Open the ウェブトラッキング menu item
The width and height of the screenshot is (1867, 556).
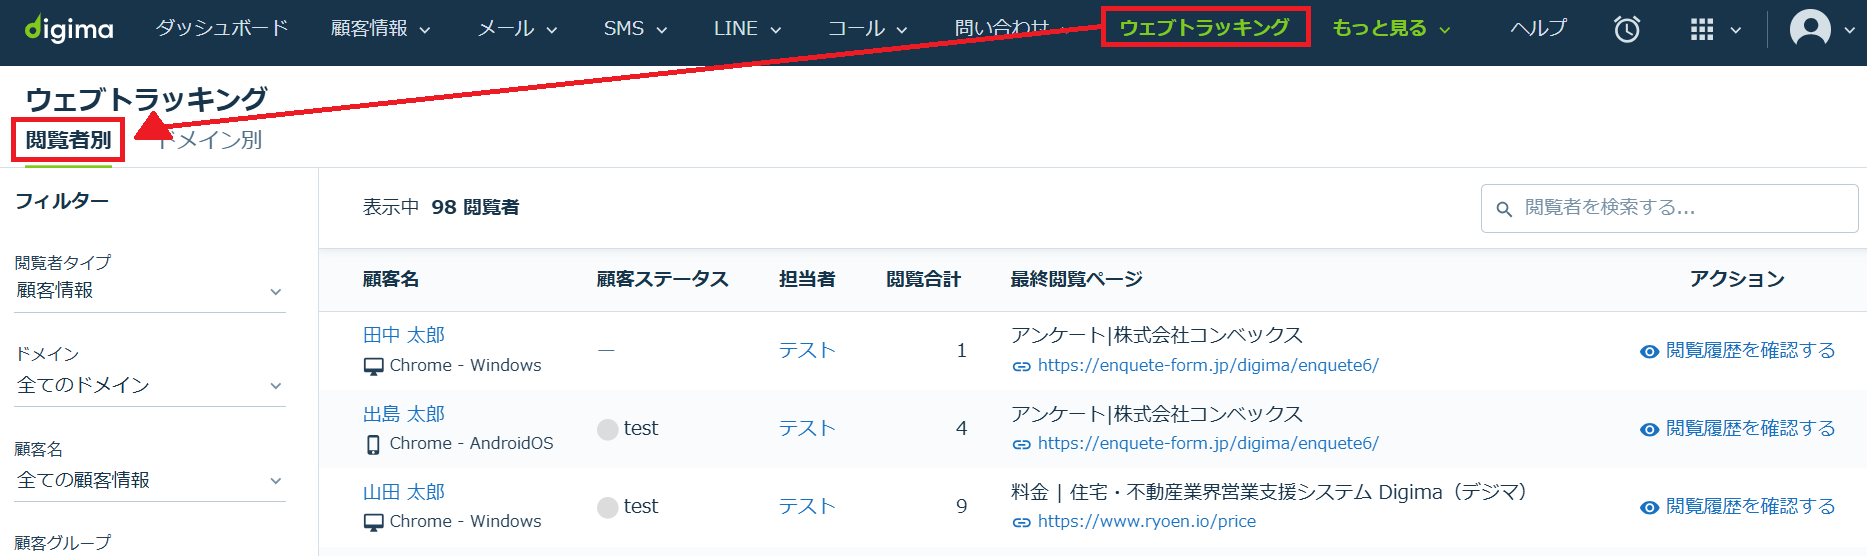pyautogui.click(x=1205, y=27)
